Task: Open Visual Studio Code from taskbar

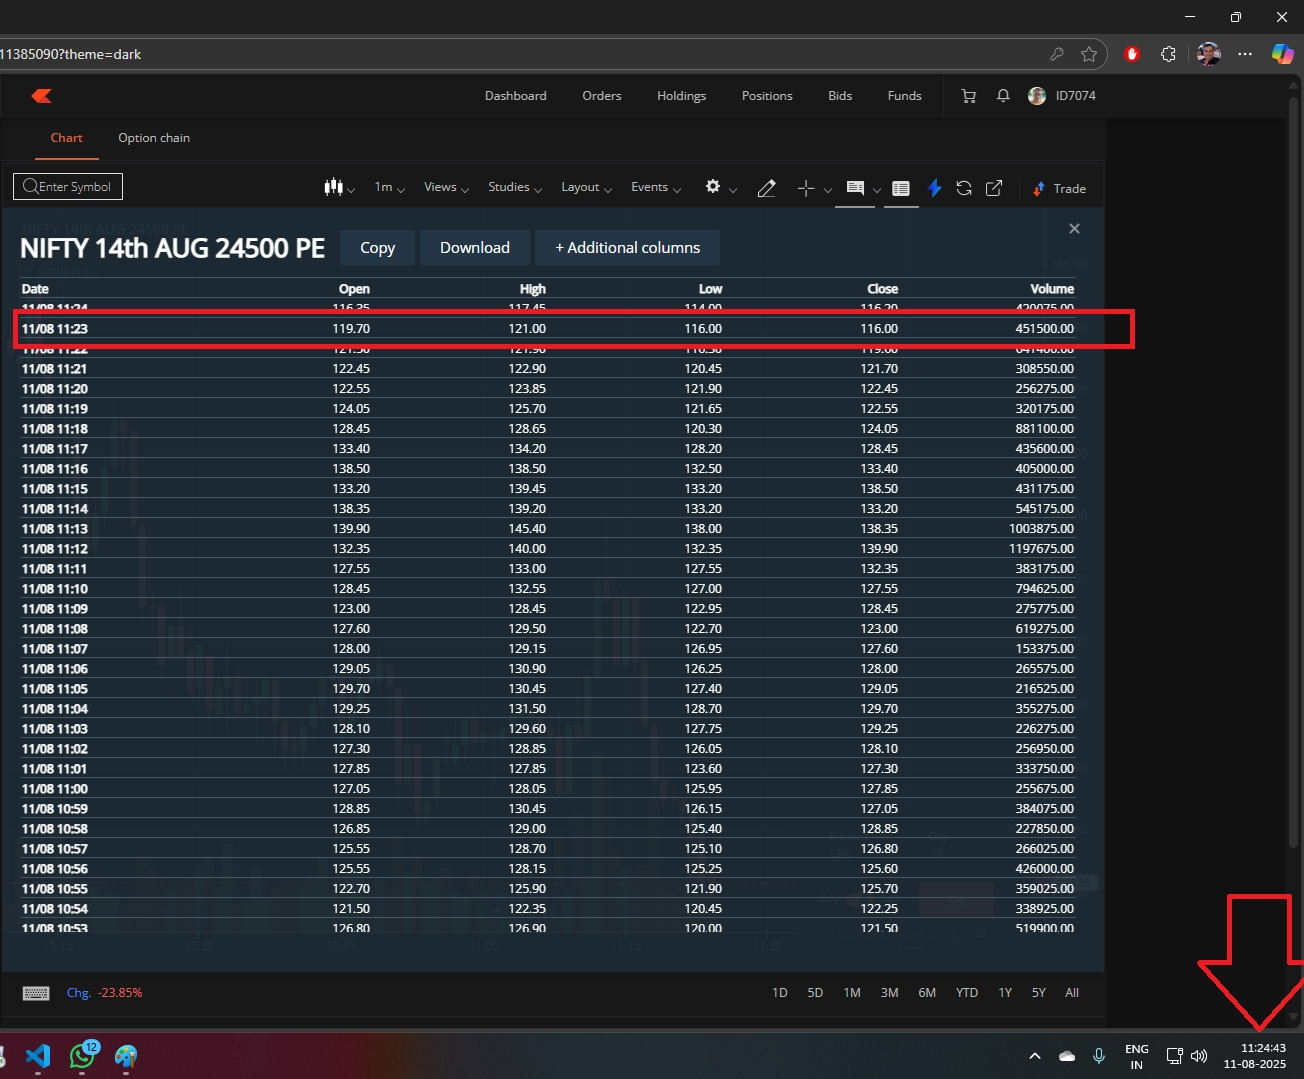Action: tap(38, 1056)
